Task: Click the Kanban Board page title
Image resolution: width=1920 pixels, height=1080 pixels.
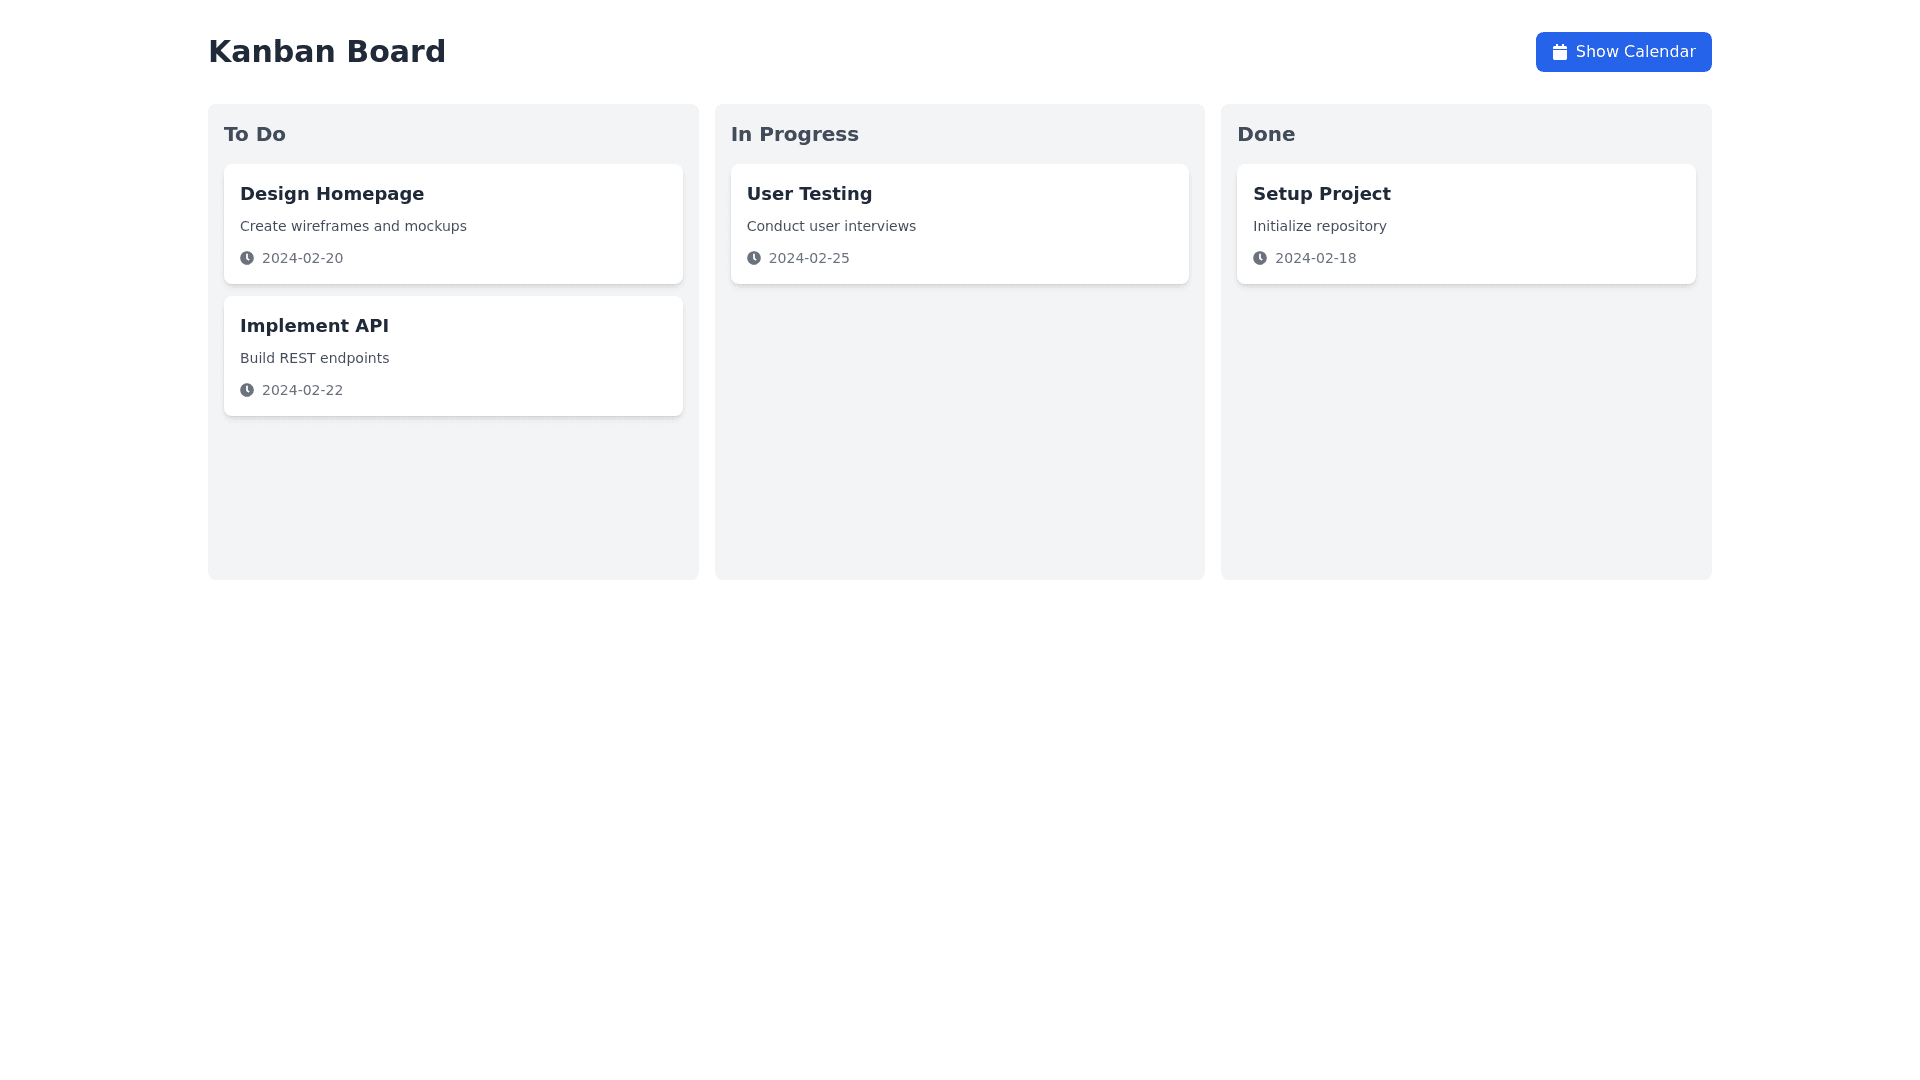Action: coord(327,52)
